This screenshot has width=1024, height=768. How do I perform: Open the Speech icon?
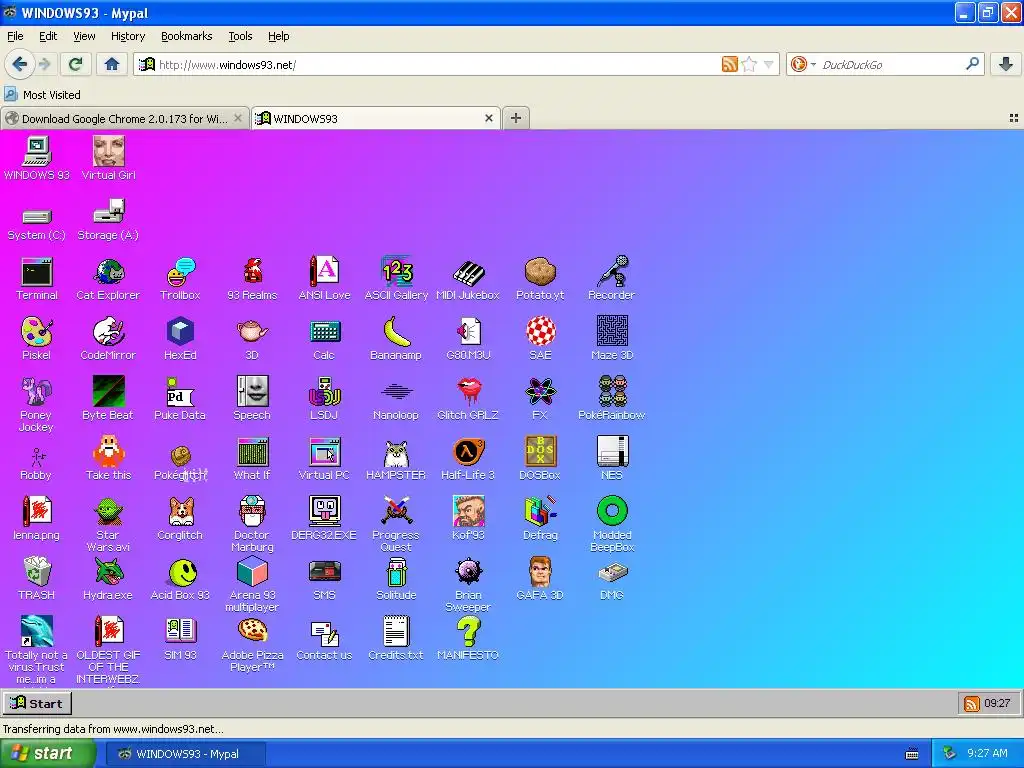pyautogui.click(x=252, y=399)
